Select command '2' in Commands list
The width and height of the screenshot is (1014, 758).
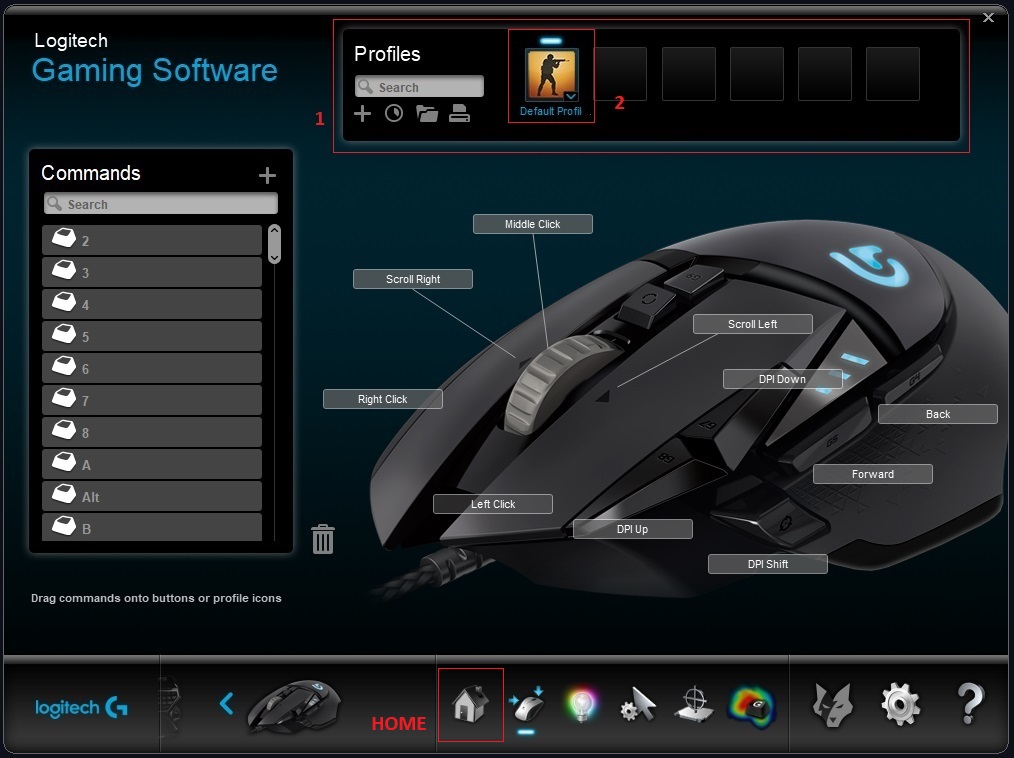[152, 240]
